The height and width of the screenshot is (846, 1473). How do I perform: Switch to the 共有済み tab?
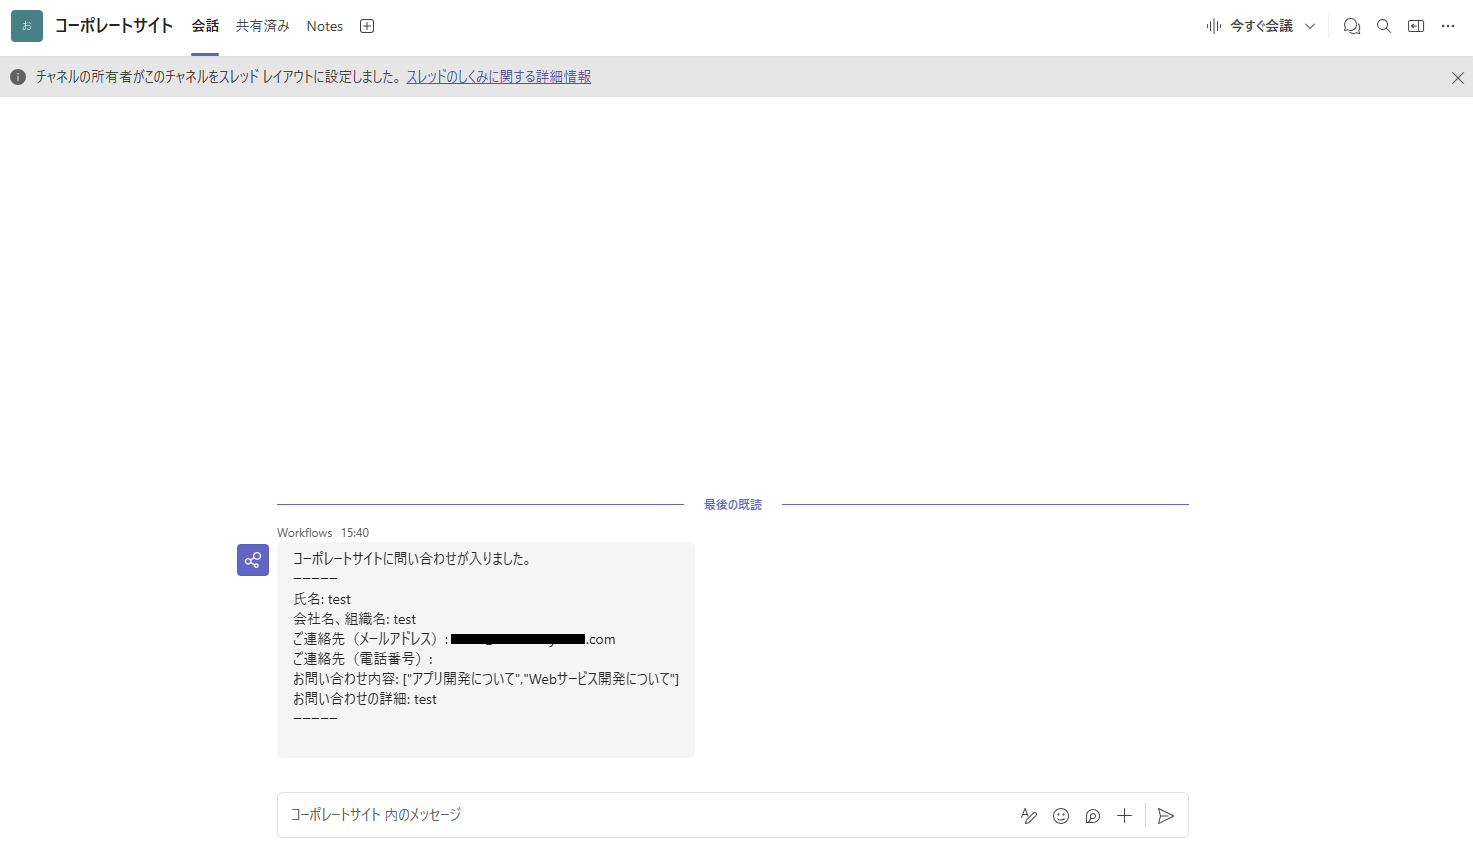pyautogui.click(x=262, y=25)
